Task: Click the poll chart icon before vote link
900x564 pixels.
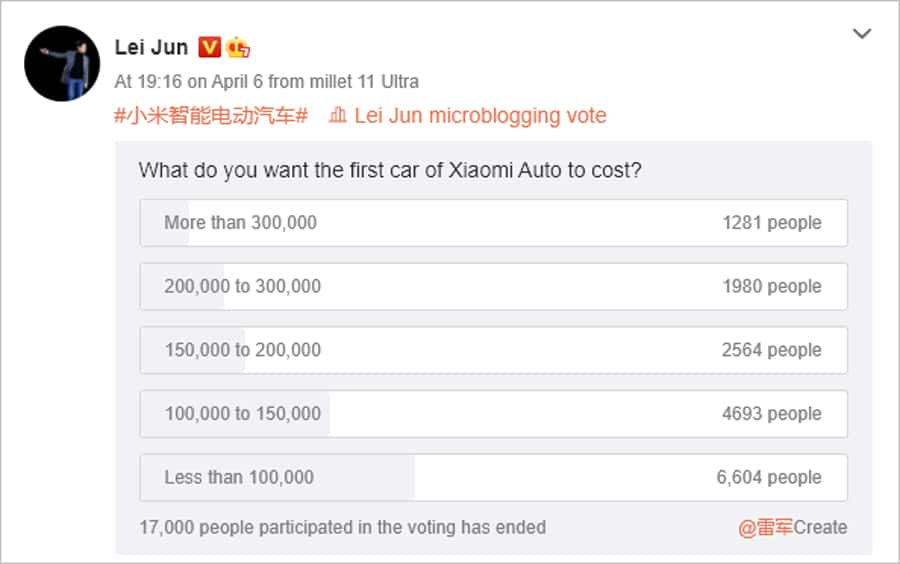Action: (337, 116)
